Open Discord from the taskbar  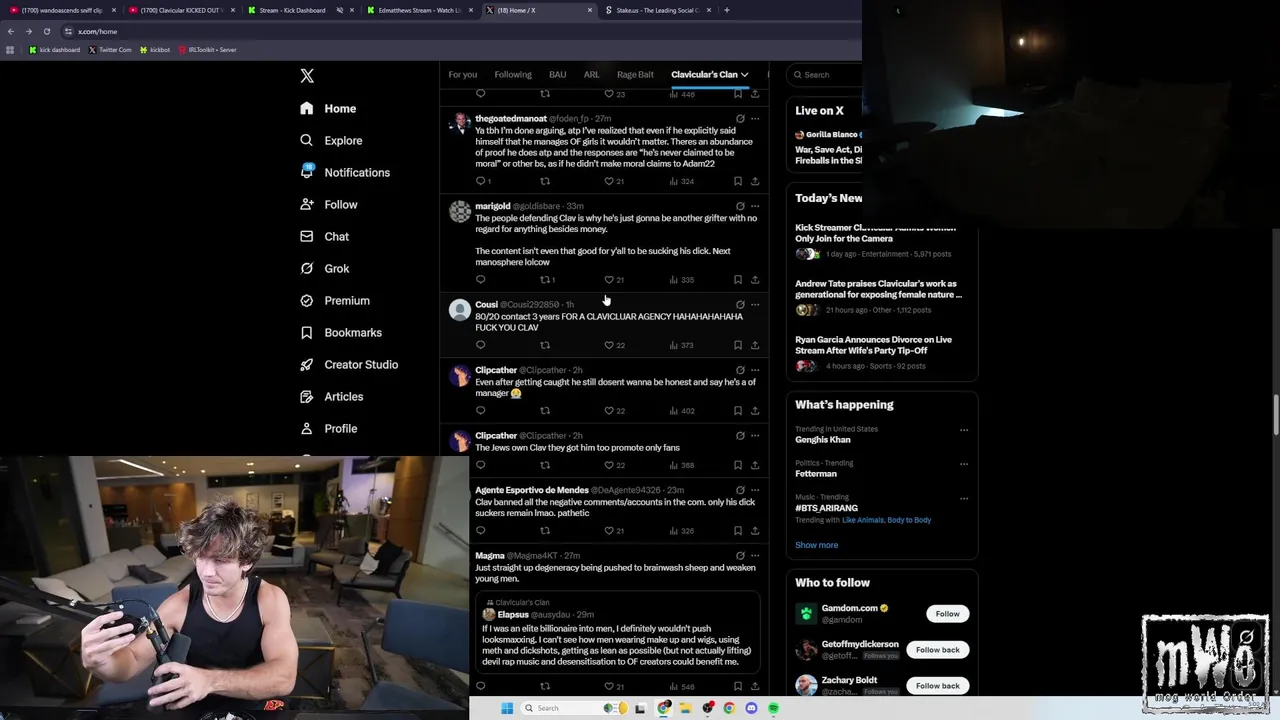click(751, 708)
